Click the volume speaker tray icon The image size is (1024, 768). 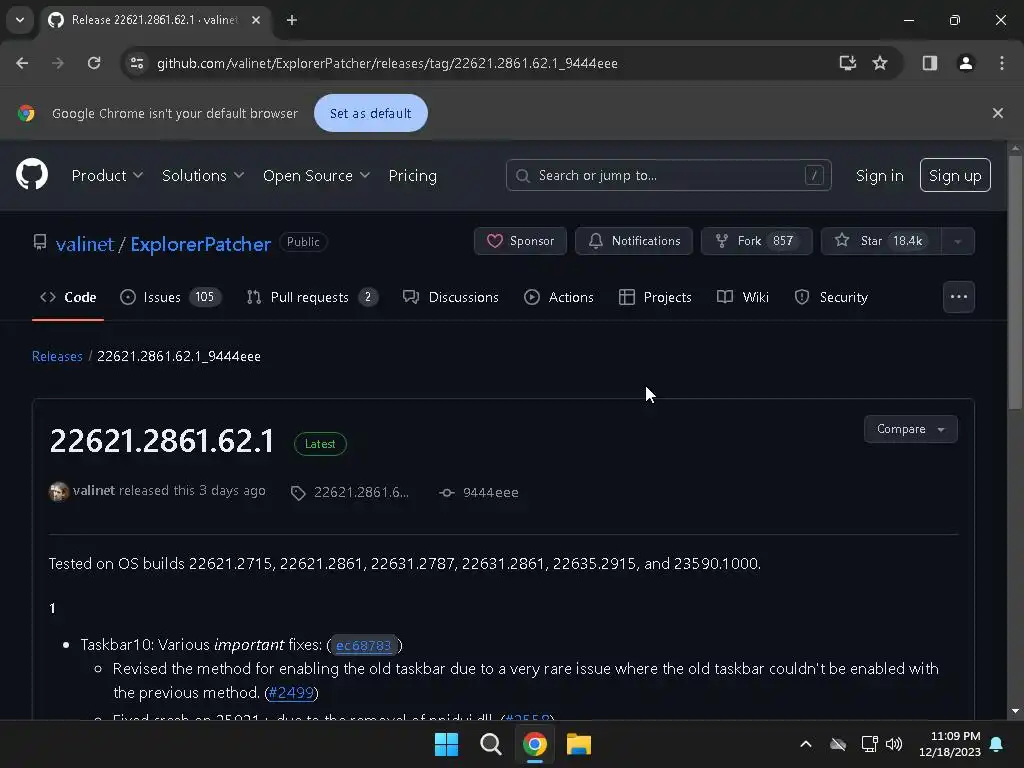pos(894,744)
